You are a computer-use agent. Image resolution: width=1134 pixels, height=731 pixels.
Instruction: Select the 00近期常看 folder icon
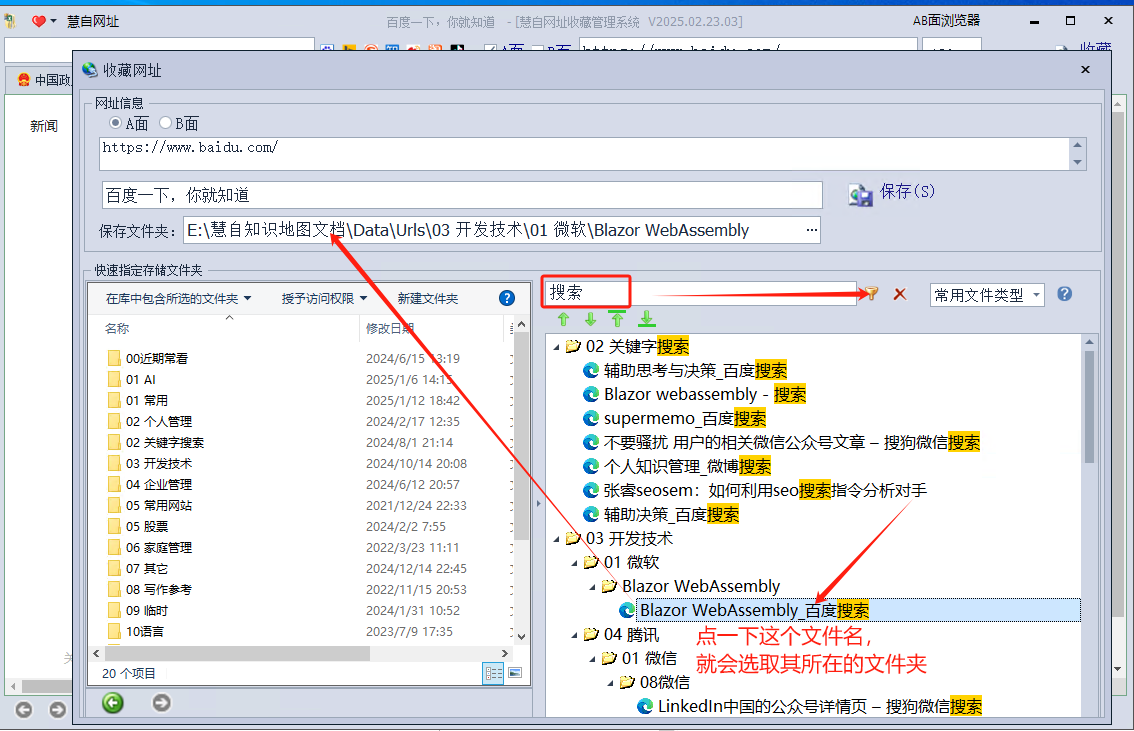tap(114, 358)
